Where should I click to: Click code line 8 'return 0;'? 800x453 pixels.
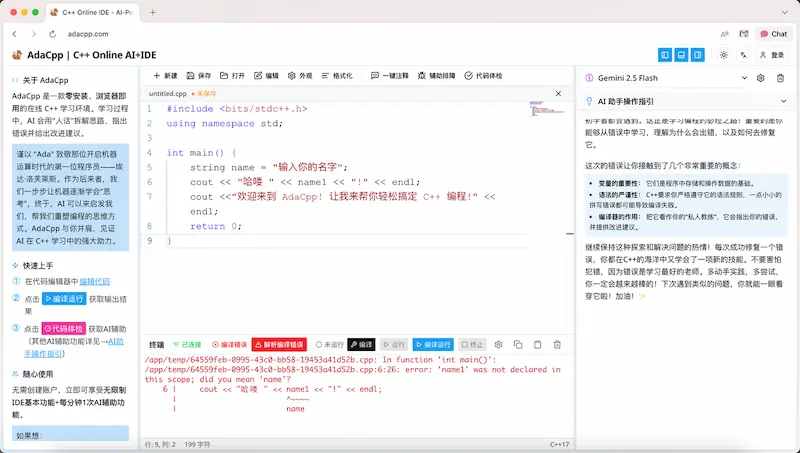[x=216, y=226]
